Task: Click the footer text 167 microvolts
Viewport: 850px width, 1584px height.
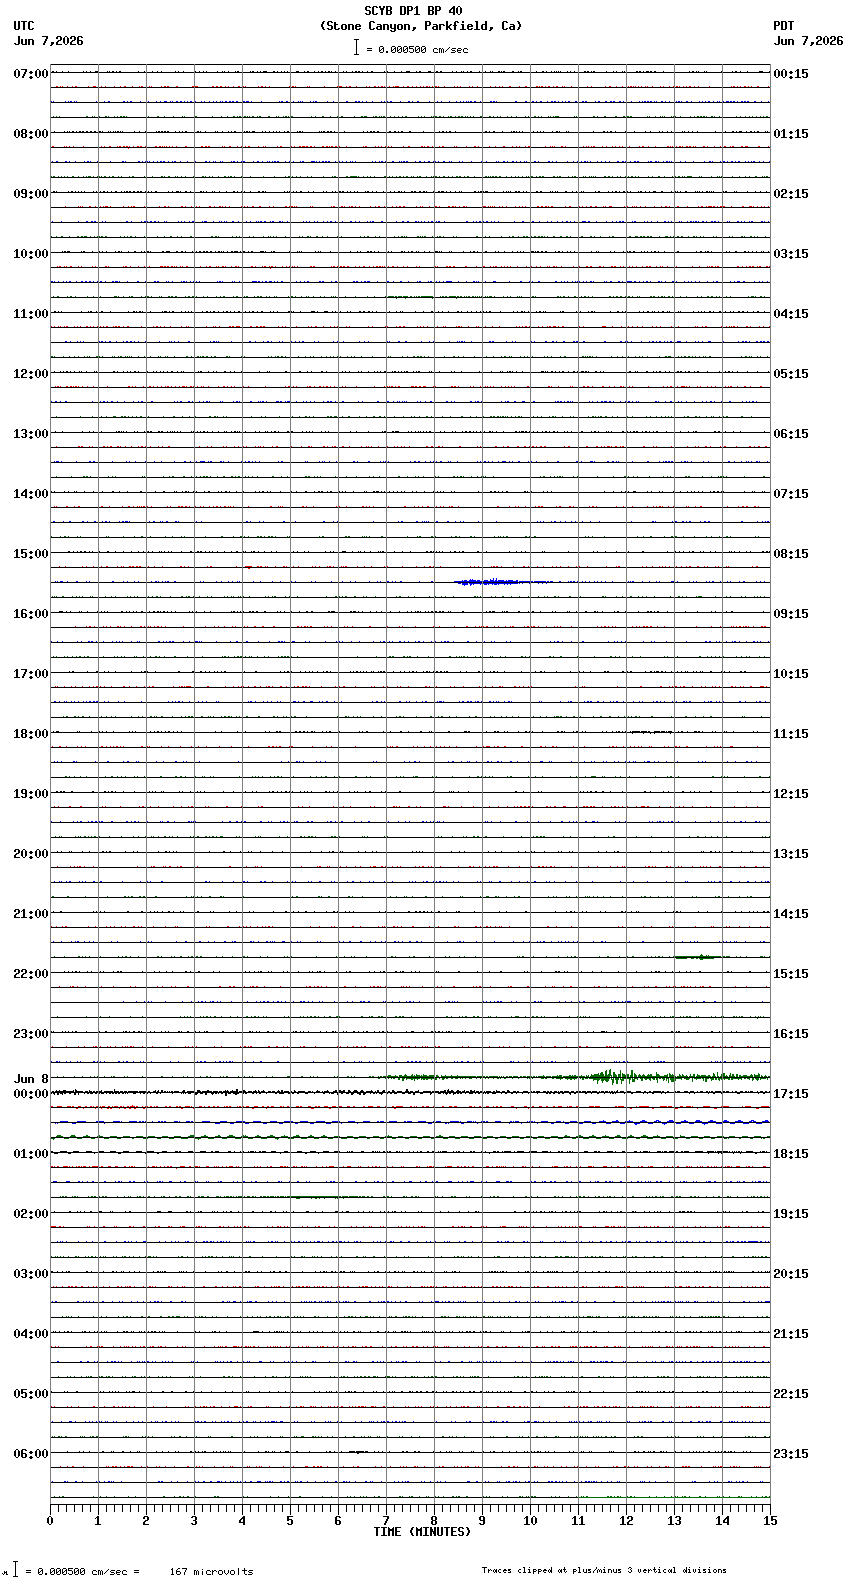Action: [x=211, y=1572]
